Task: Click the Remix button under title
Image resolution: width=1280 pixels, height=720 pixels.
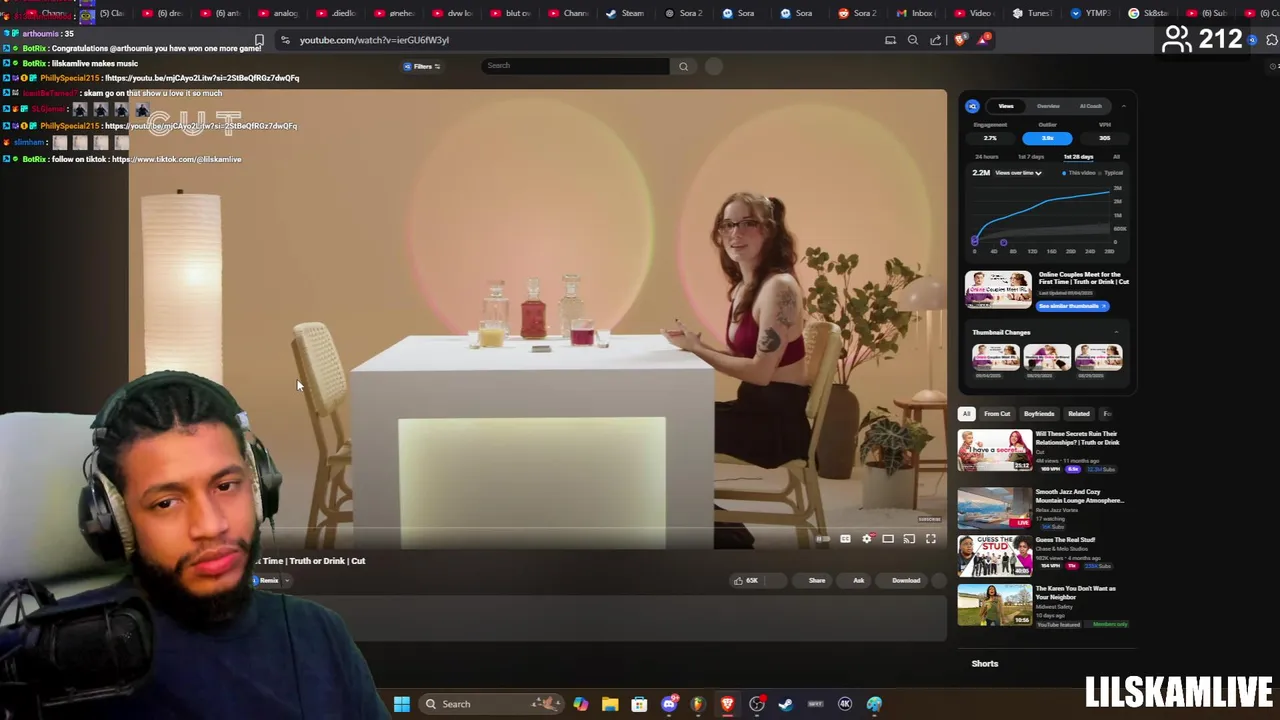Action: (x=268, y=580)
